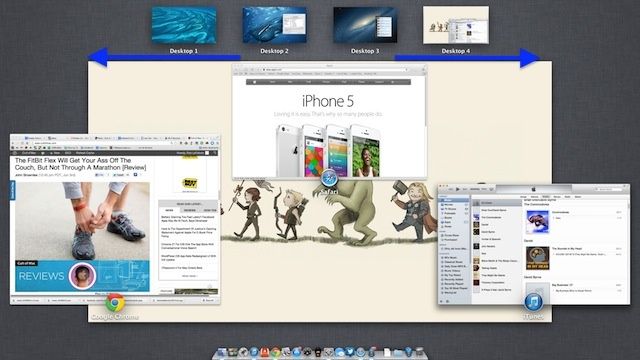Open Finder from the Dock
This screenshot has height=360, width=640.
[x=222, y=353]
